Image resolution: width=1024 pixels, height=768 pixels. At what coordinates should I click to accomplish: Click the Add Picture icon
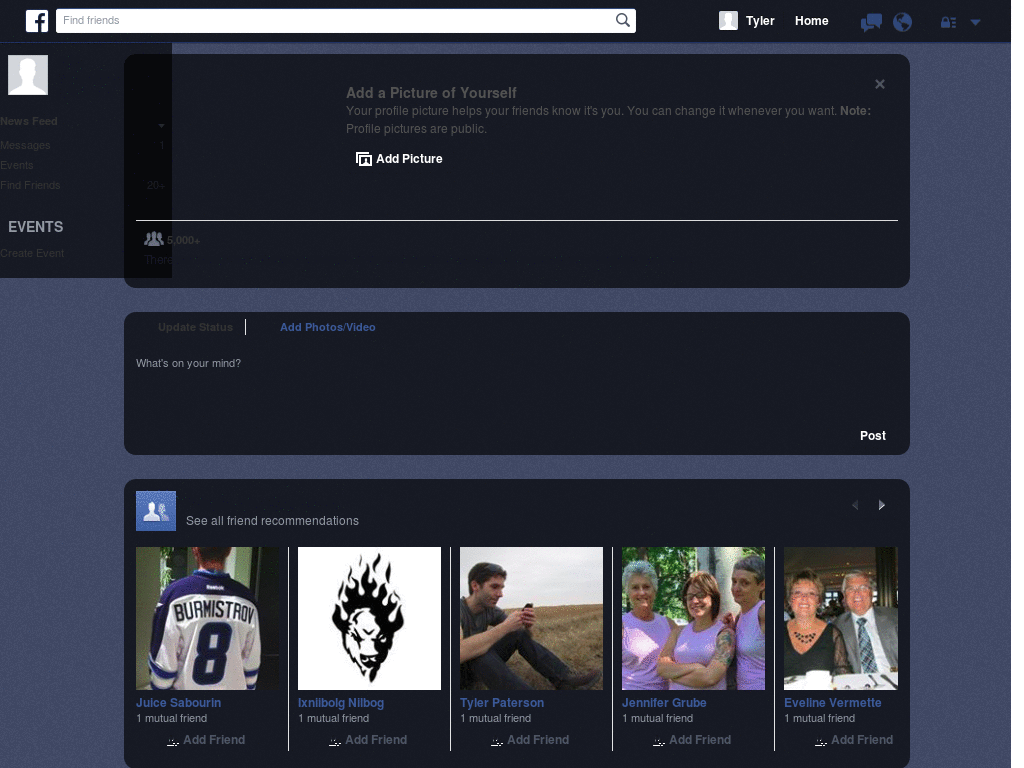[364, 159]
